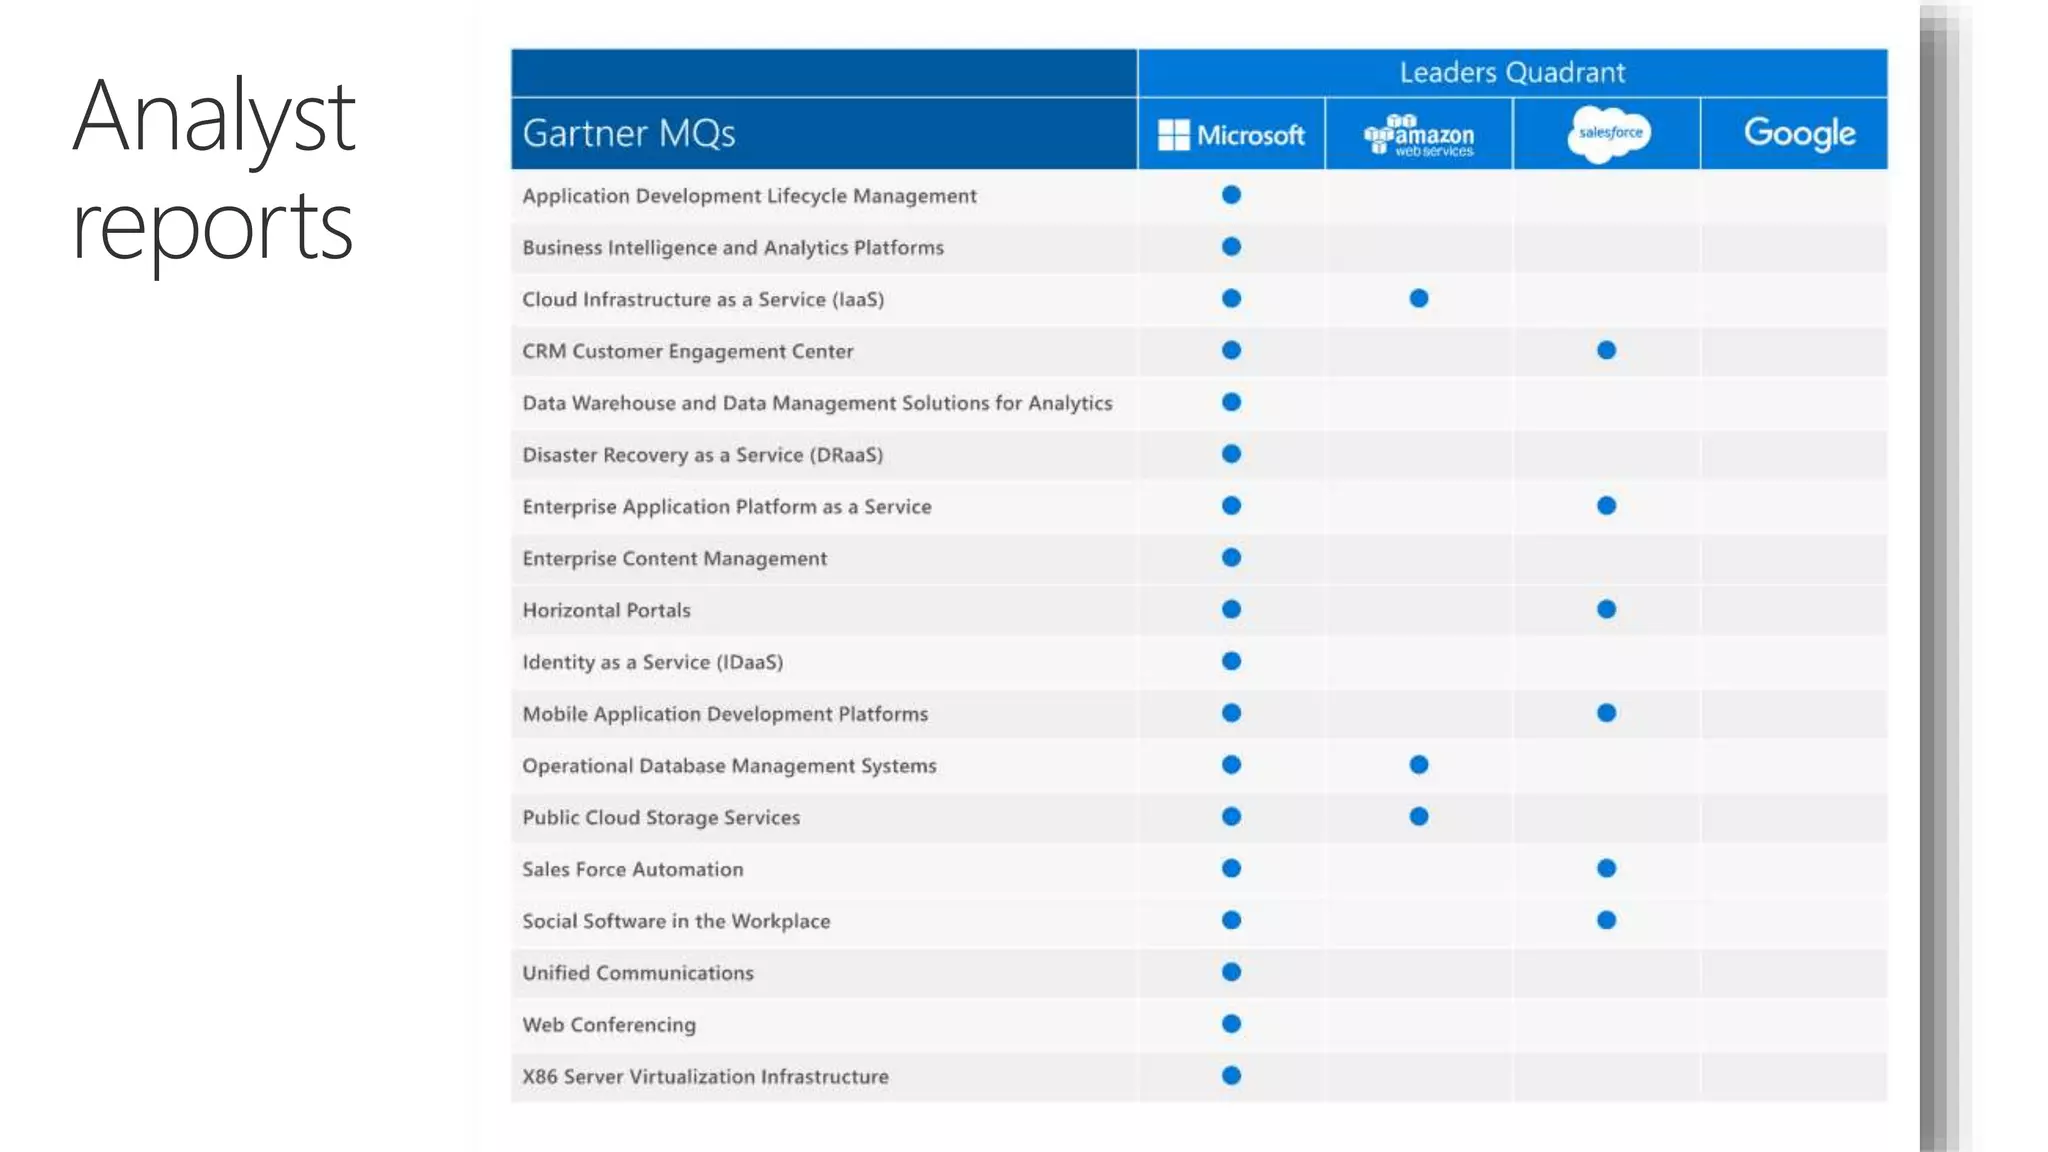The height and width of the screenshot is (1152, 2048).
Task: Click the Google logo in header
Action: point(1799,133)
